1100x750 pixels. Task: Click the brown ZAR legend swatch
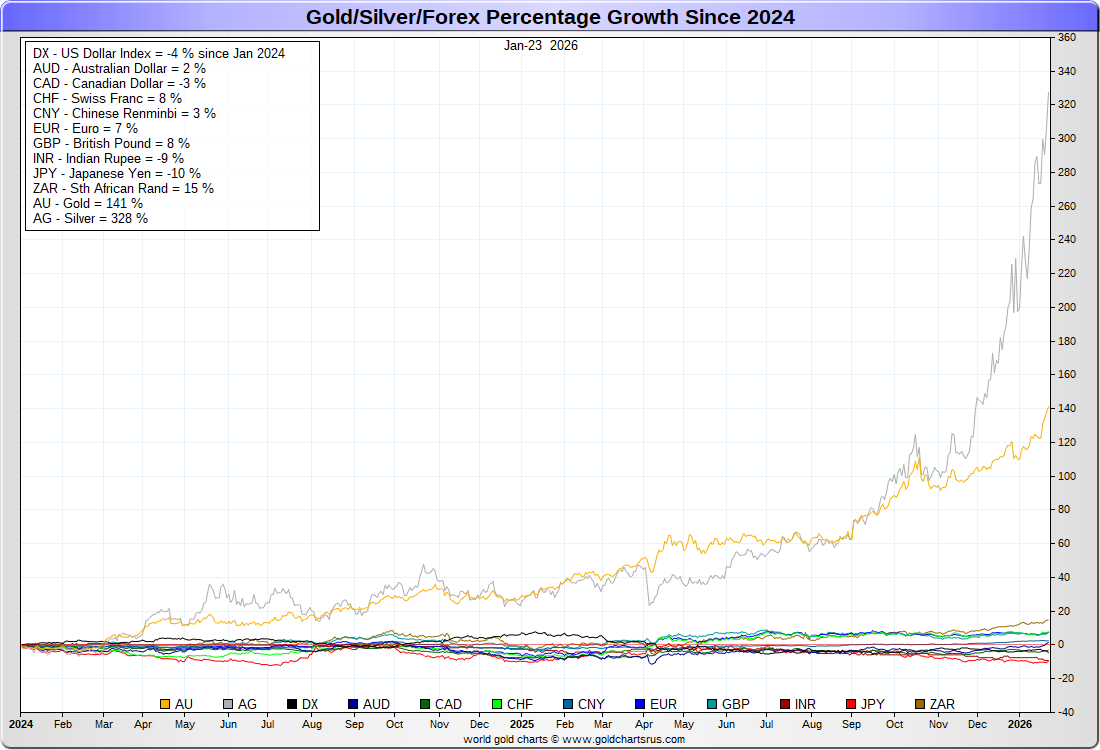click(919, 704)
